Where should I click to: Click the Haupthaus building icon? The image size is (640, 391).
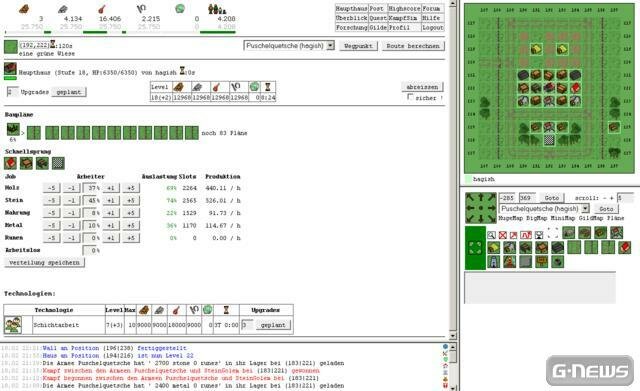coord(10,69)
